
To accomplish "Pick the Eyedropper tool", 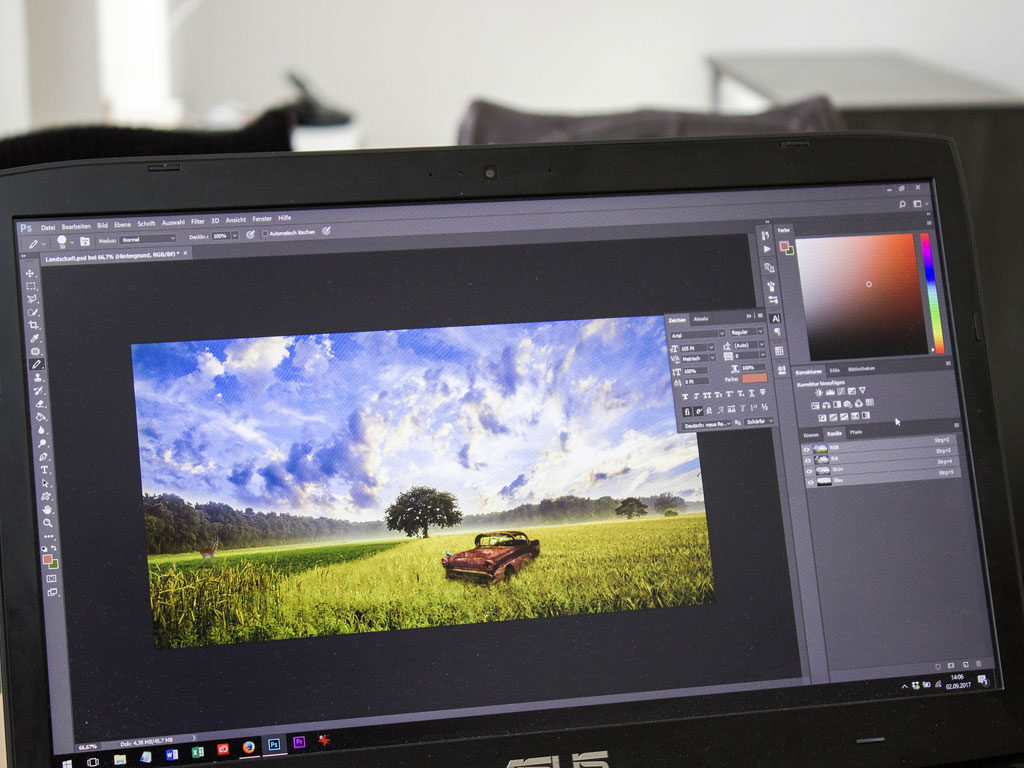I will 35,338.
